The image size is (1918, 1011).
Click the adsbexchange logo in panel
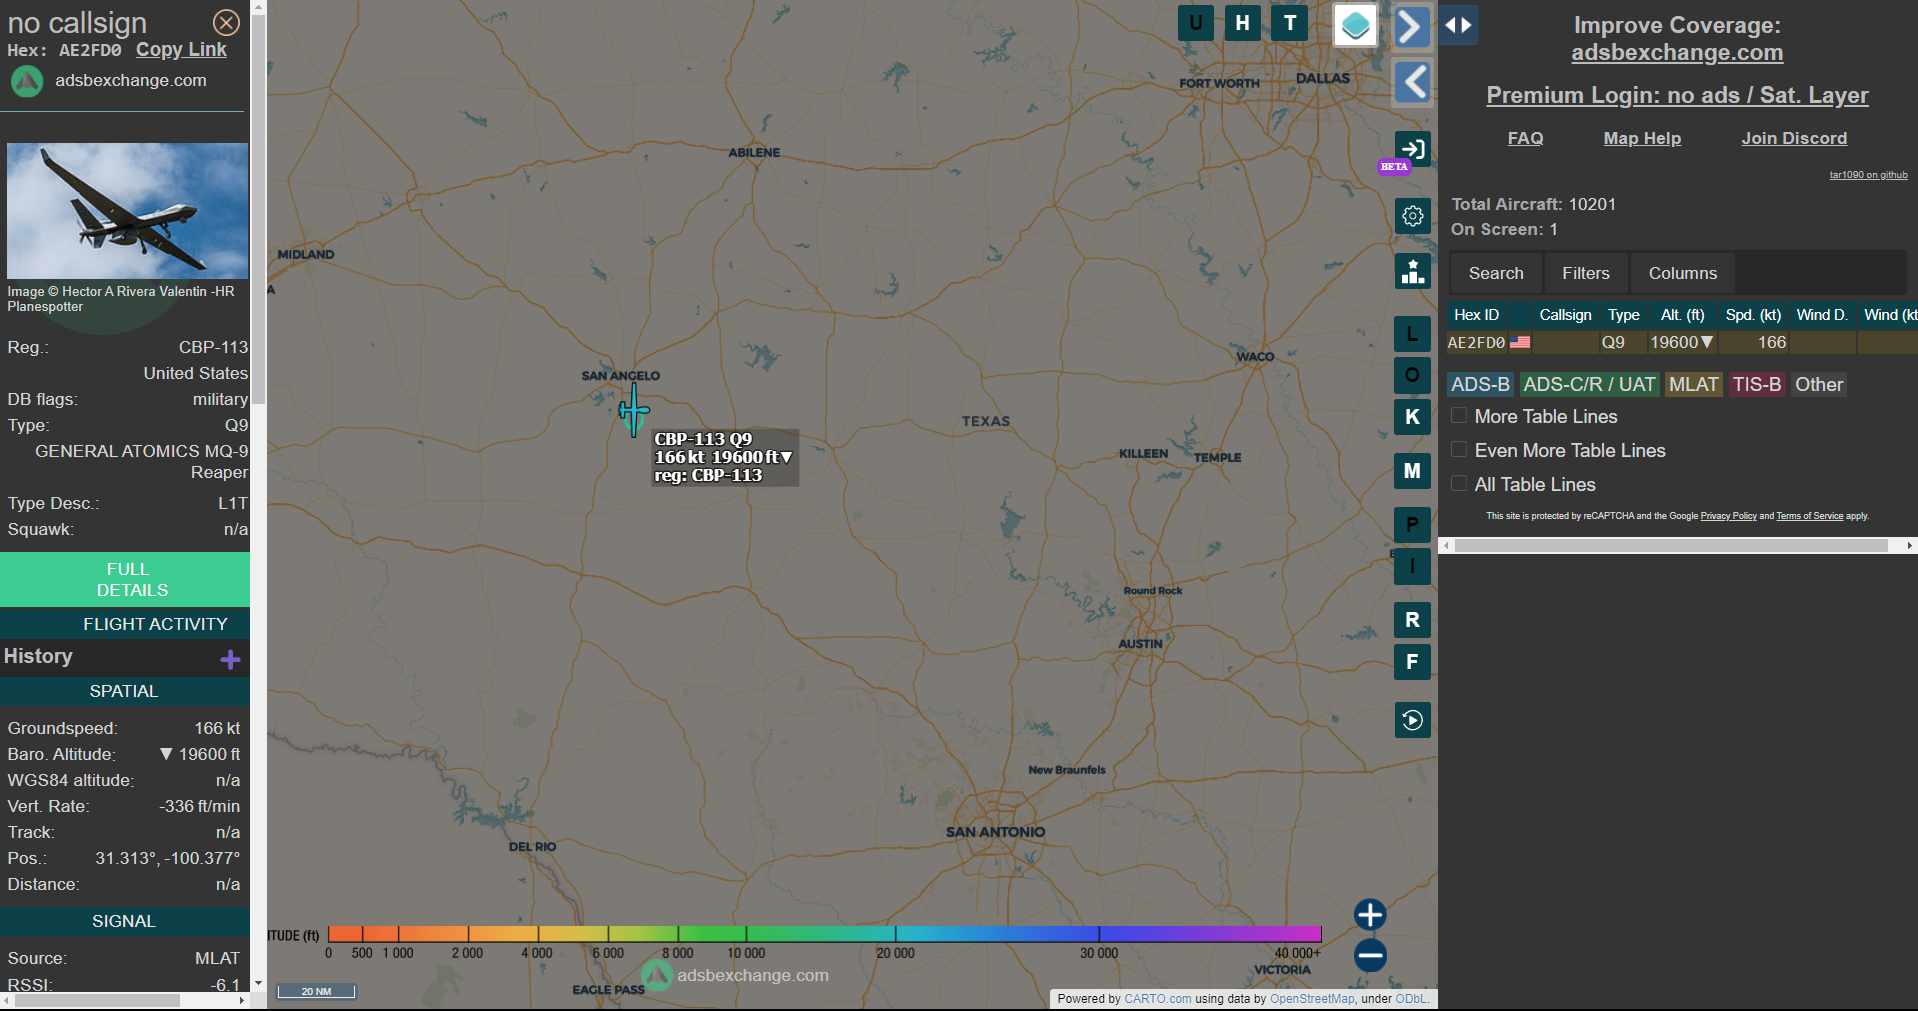(27, 81)
